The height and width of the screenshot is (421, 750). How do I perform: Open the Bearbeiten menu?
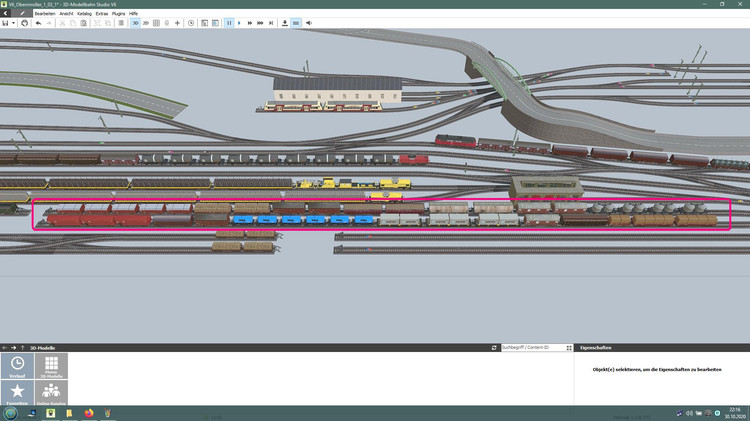pyautogui.click(x=45, y=13)
